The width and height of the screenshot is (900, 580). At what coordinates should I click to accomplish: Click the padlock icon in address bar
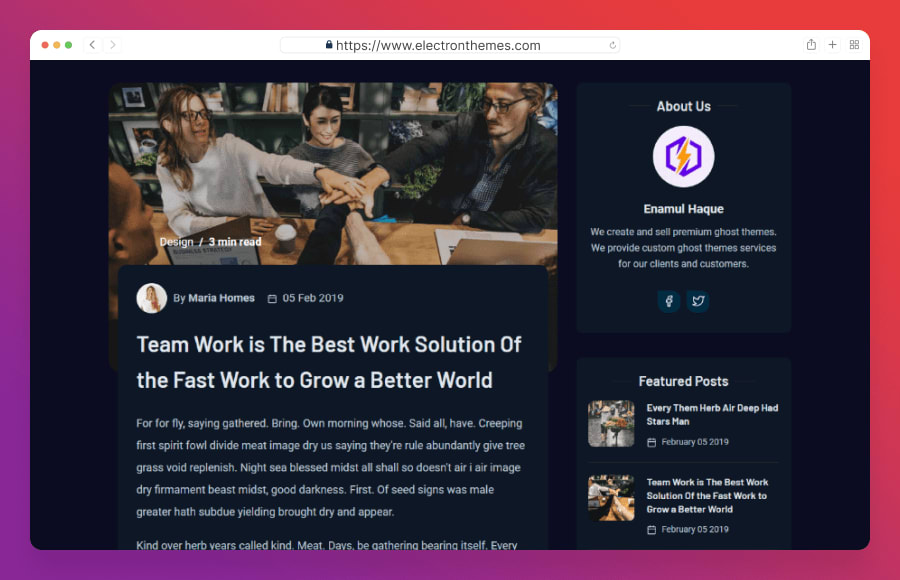point(329,45)
